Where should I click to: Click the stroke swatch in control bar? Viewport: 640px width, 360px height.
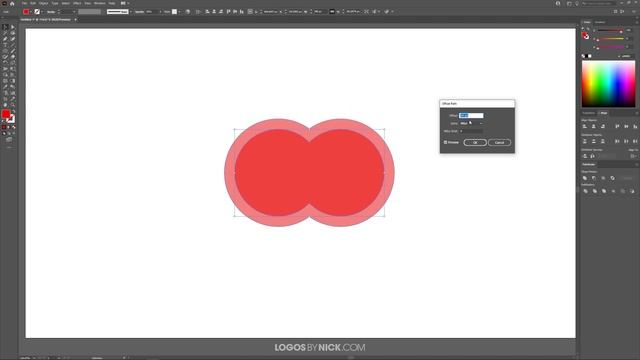pyautogui.click(x=37, y=12)
